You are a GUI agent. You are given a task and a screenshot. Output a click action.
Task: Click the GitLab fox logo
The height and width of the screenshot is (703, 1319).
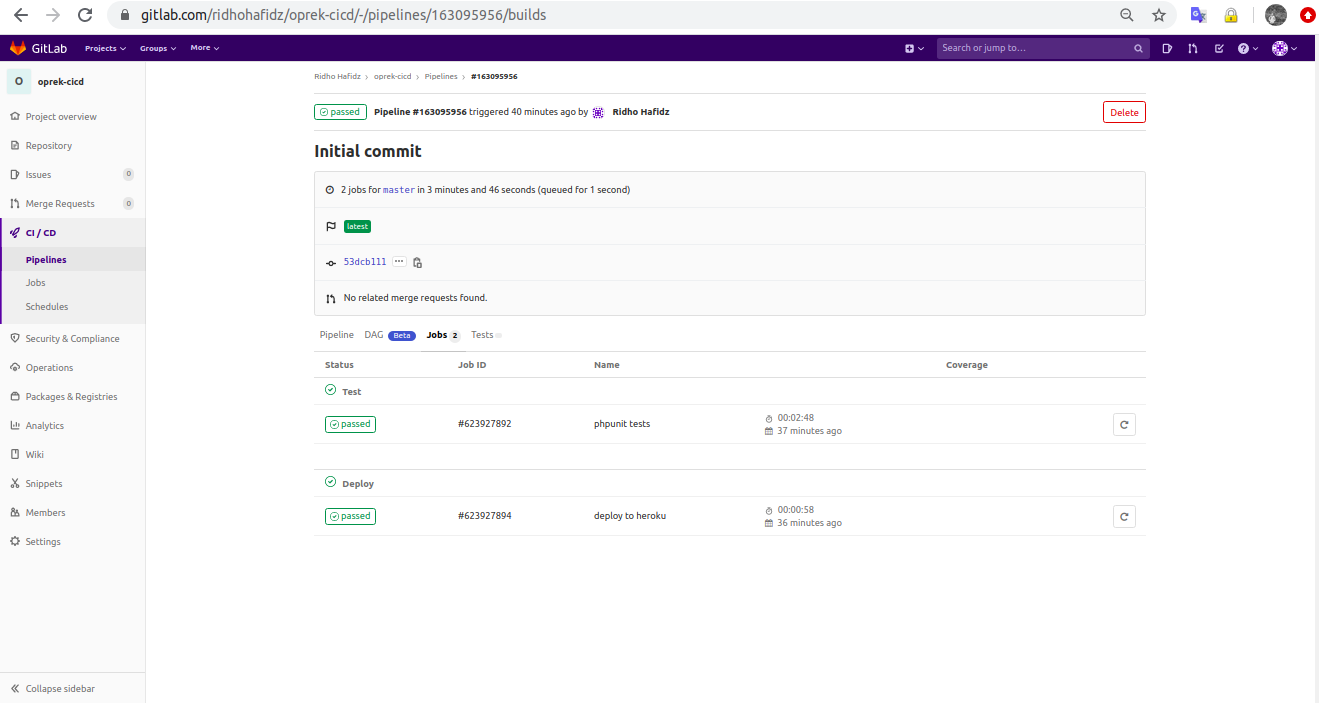(18, 48)
